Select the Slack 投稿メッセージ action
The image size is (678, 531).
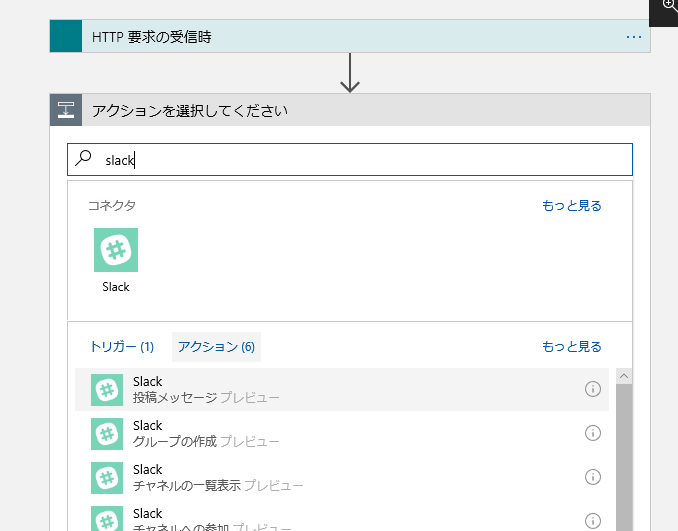pyautogui.click(x=342, y=390)
